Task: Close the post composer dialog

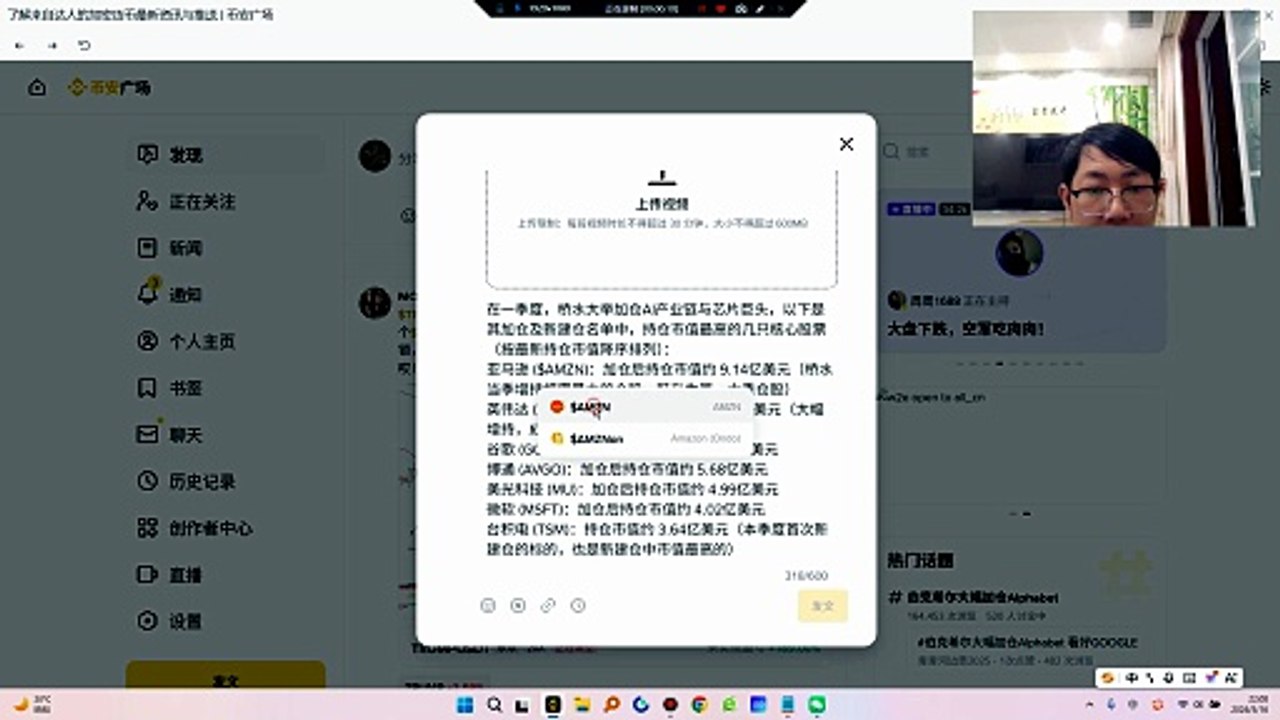Action: tap(846, 144)
